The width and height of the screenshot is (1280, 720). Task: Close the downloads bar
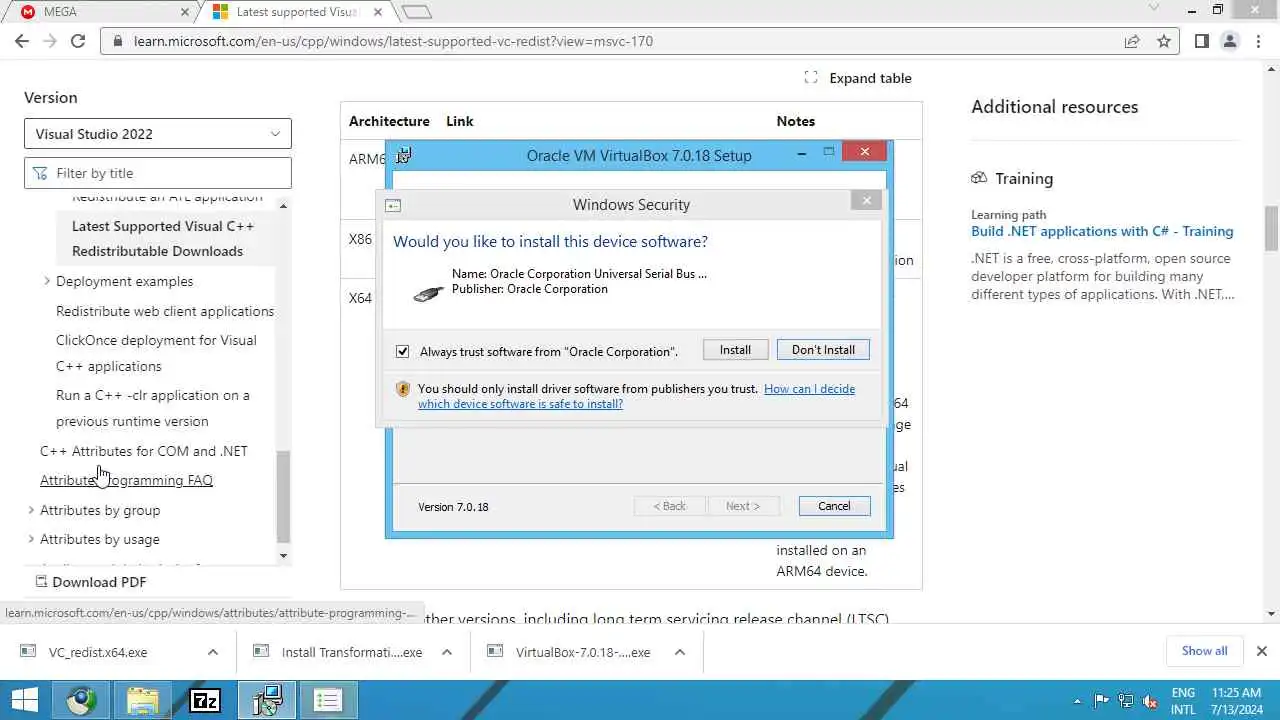(x=1261, y=651)
